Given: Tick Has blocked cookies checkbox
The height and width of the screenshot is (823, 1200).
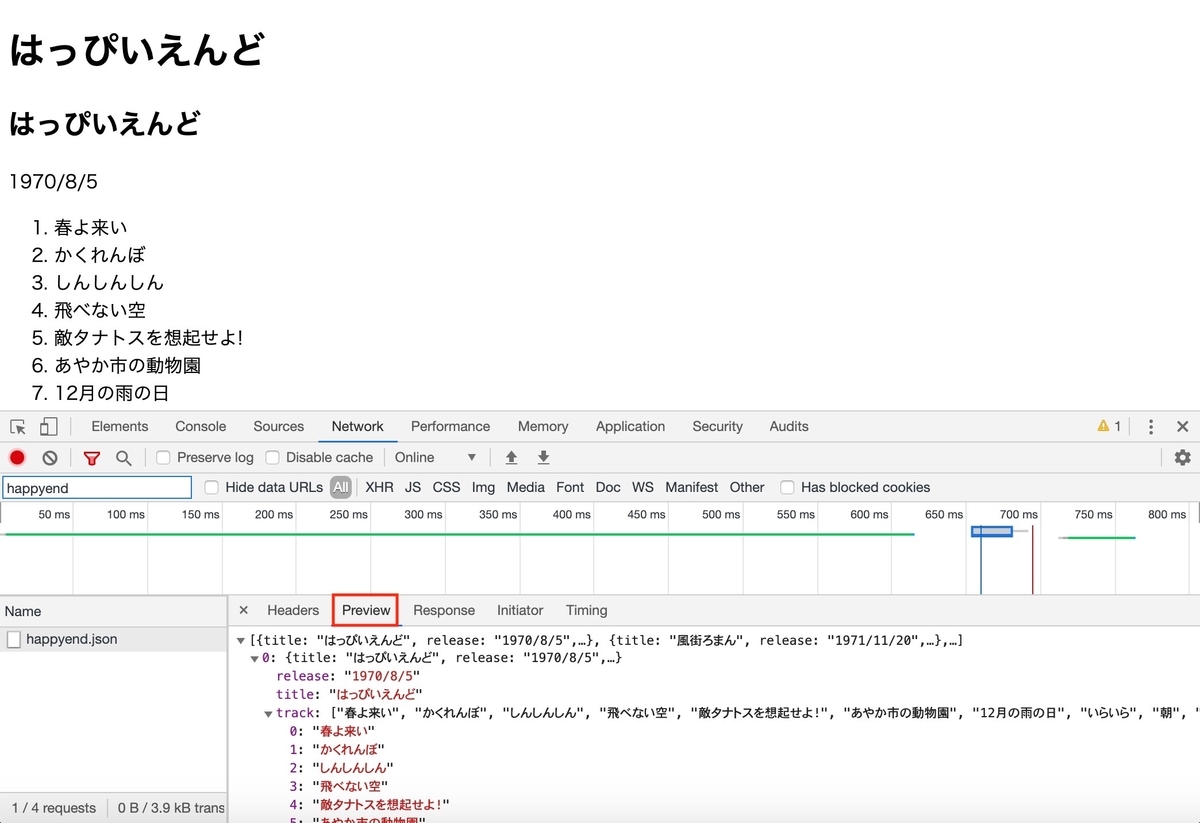Looking at the screenshot, I should pos(788,487).
